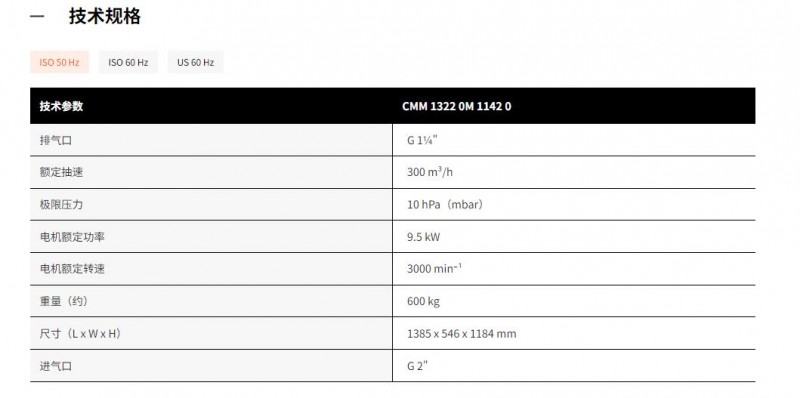
Task: Click the 10 hPa (mbar) value
Action: coord(445,205)
